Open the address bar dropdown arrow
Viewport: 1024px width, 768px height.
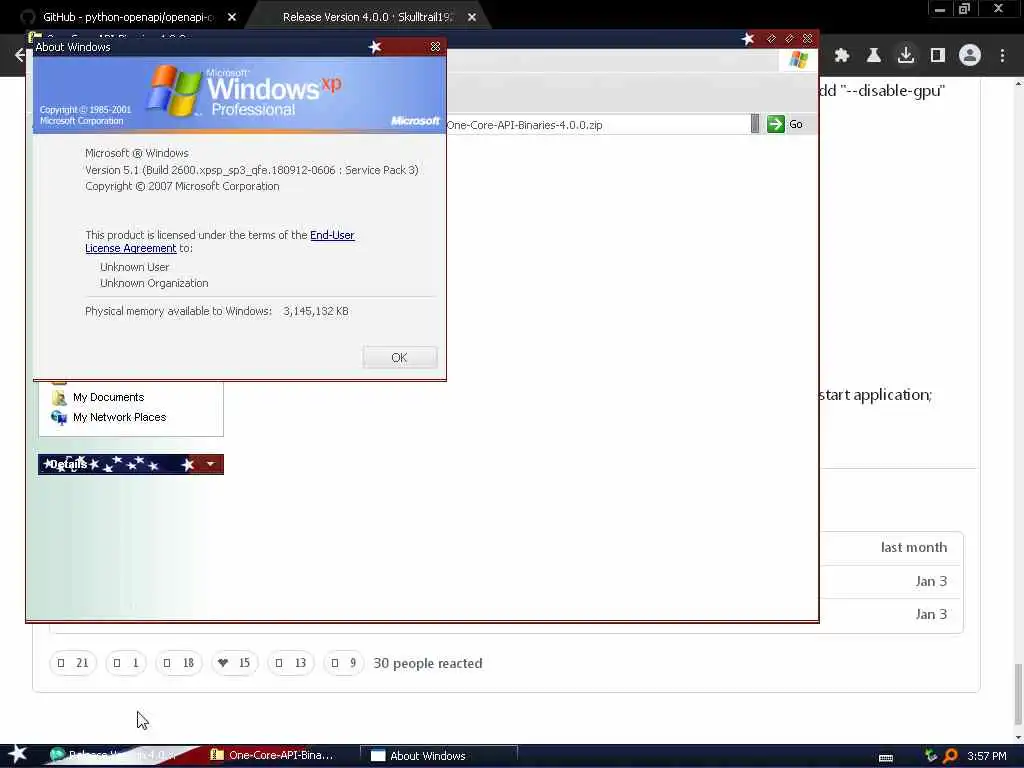[x=755, y=124]
